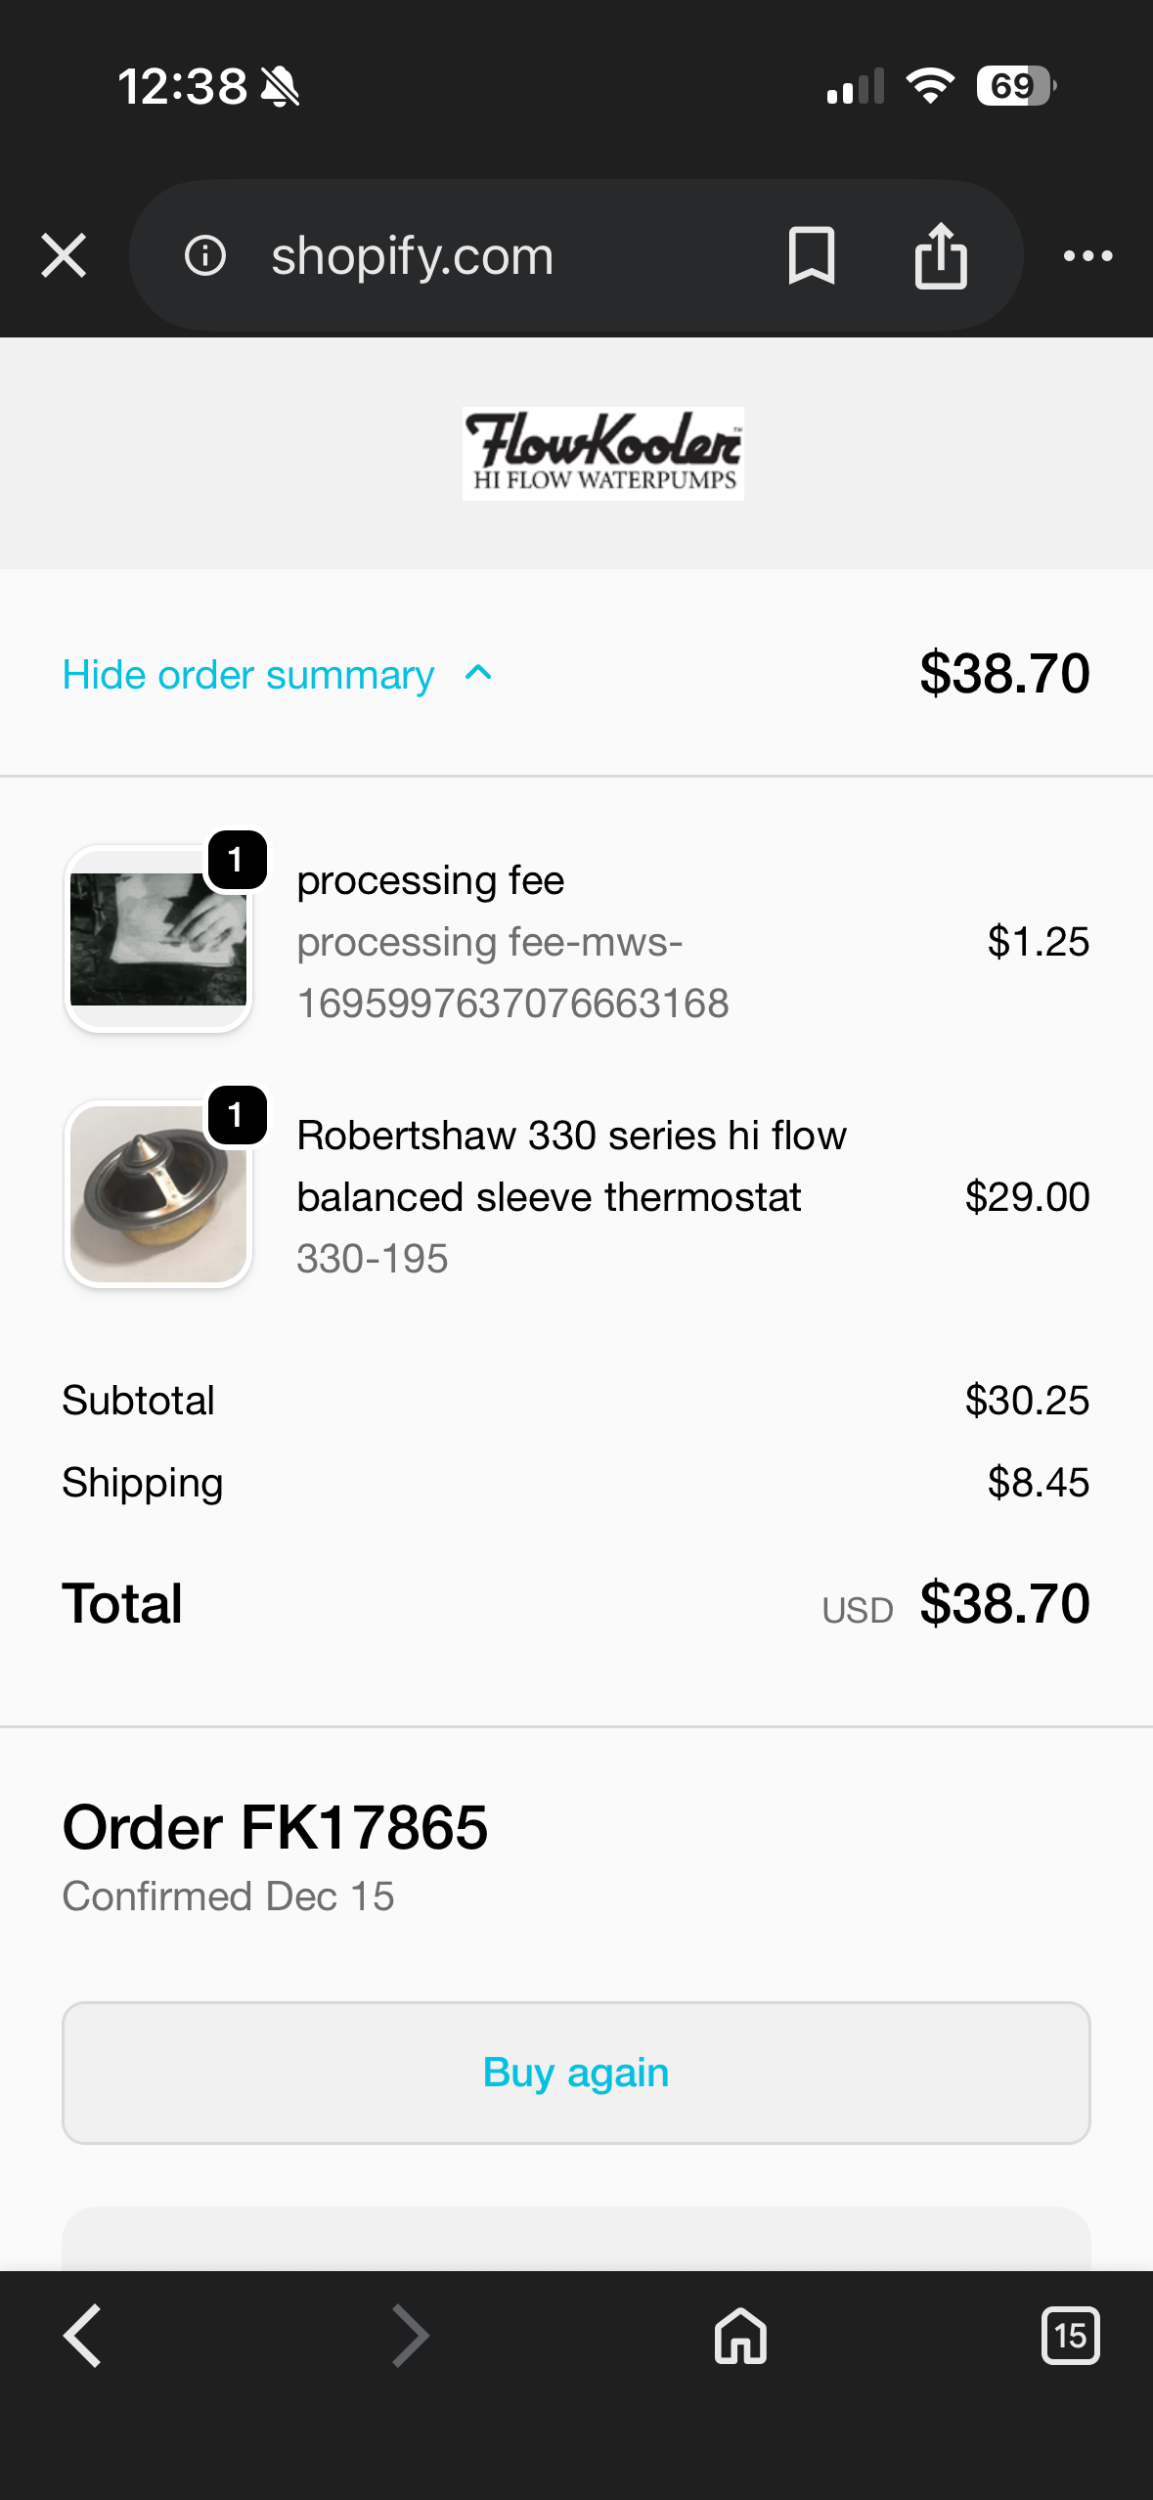Collapse the Hide order summary link
Screen dimensions: 1153x2500
coord(248,675)
